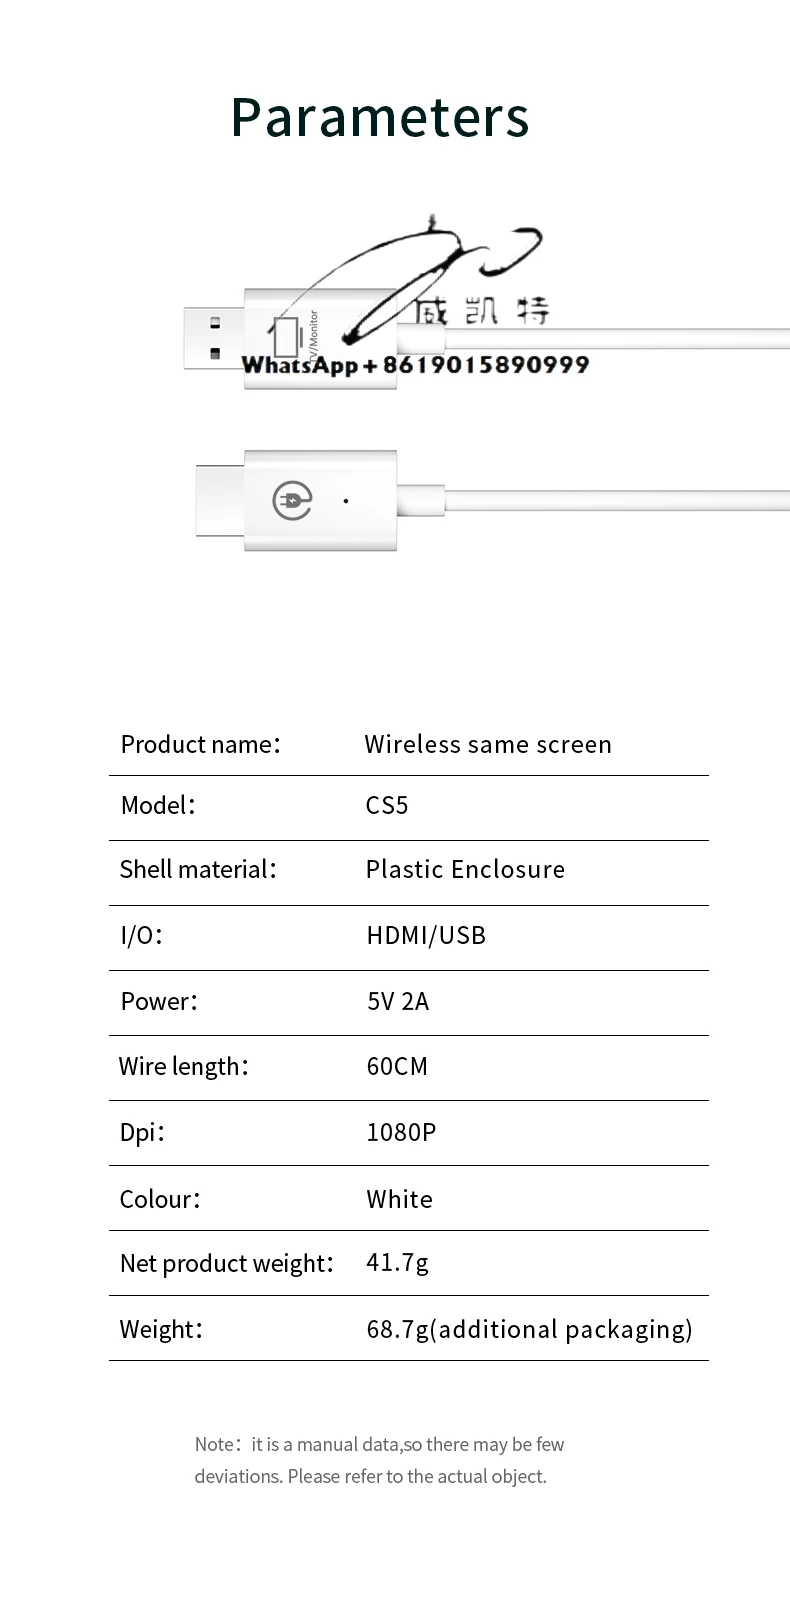Click the TV/Monitor icon on the USB adapter
The image size is (790, 1599).
tap(287, 337)
